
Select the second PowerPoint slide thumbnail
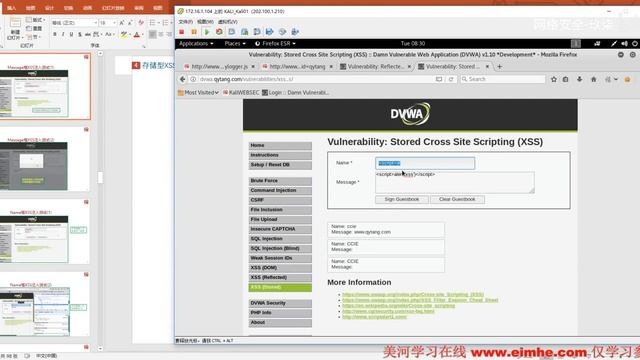tap(45, 159)
